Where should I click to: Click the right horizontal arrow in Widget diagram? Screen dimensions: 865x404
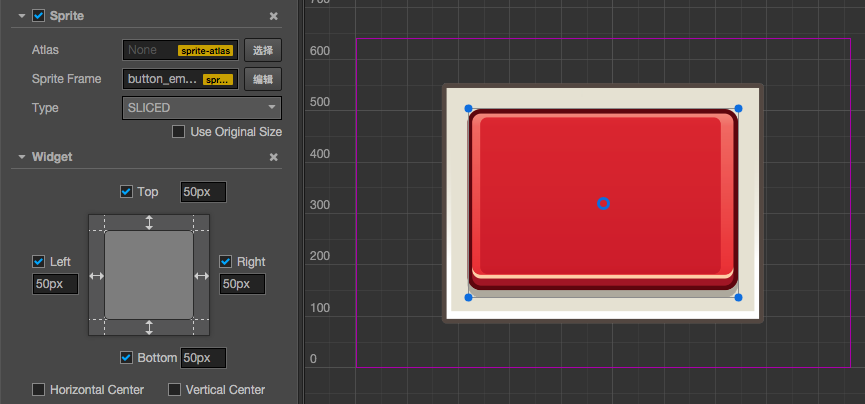(202, 275)
